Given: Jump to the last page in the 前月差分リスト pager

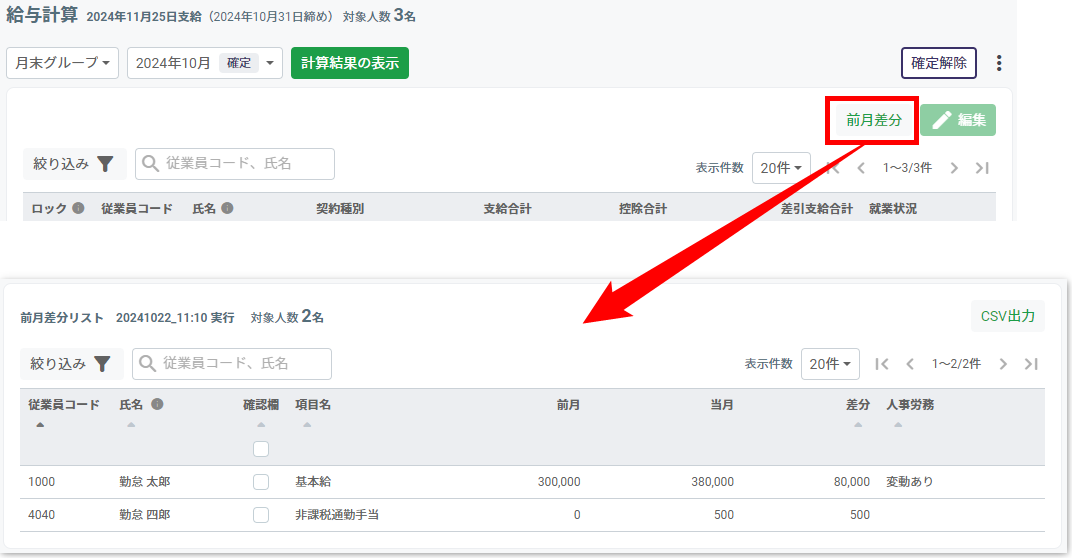Looking at the screenshot, I should click(x=1031, y=364).
